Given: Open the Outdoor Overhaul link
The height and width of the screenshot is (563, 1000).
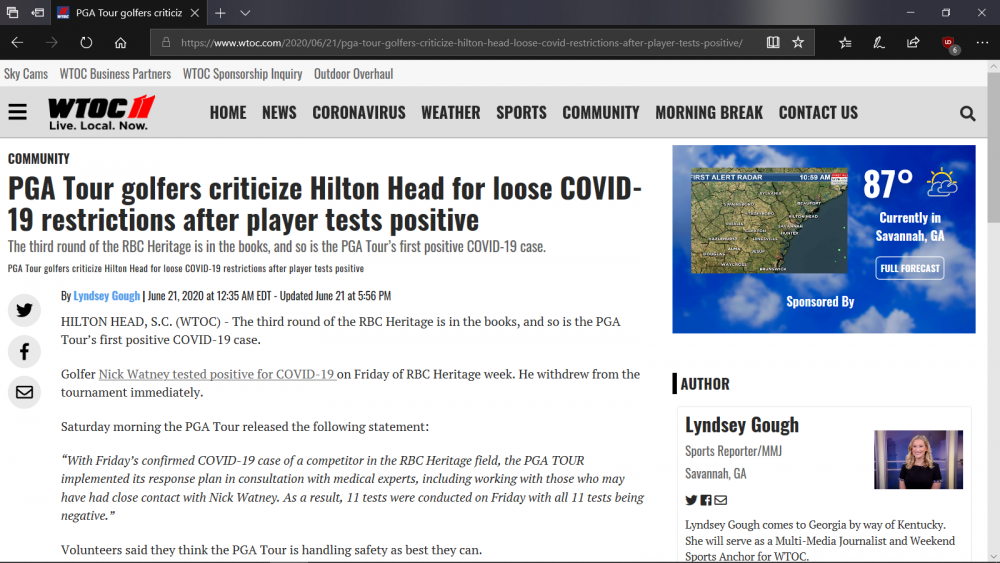Looking at the screenshot, I should [x=353, y=74].
